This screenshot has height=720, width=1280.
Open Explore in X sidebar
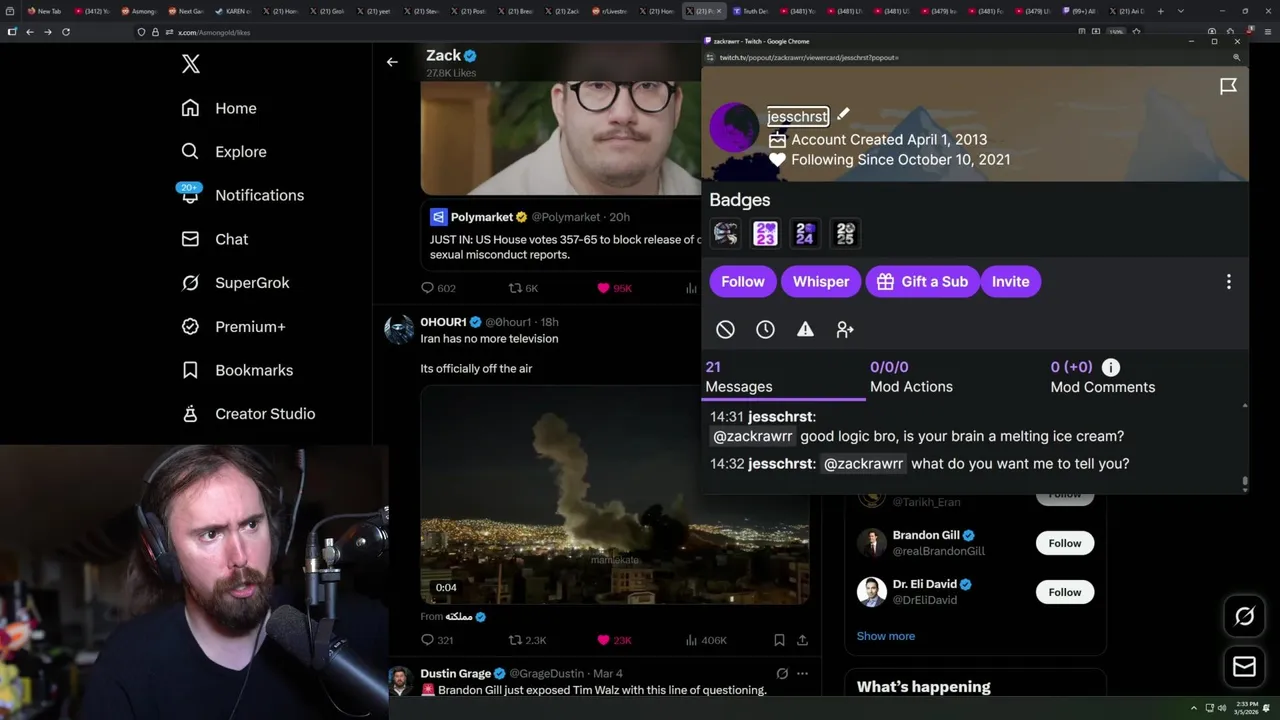[224, 152]
